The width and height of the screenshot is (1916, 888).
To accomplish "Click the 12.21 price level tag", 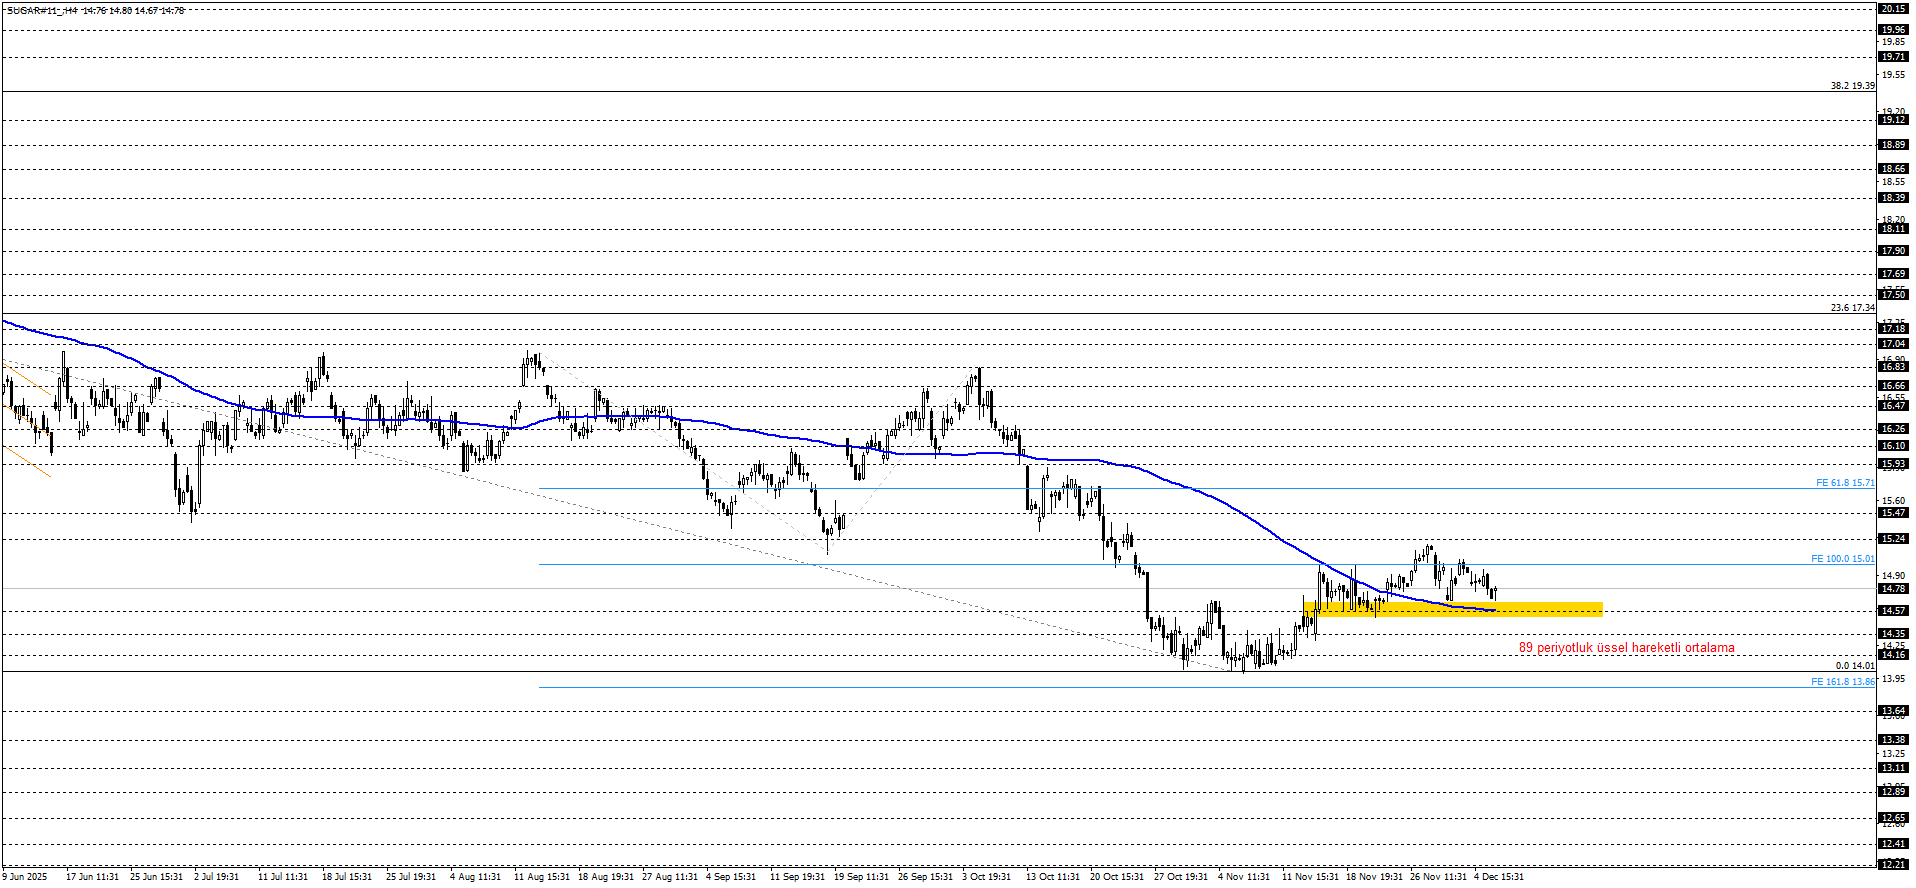I will click(x=1893, y=864).
